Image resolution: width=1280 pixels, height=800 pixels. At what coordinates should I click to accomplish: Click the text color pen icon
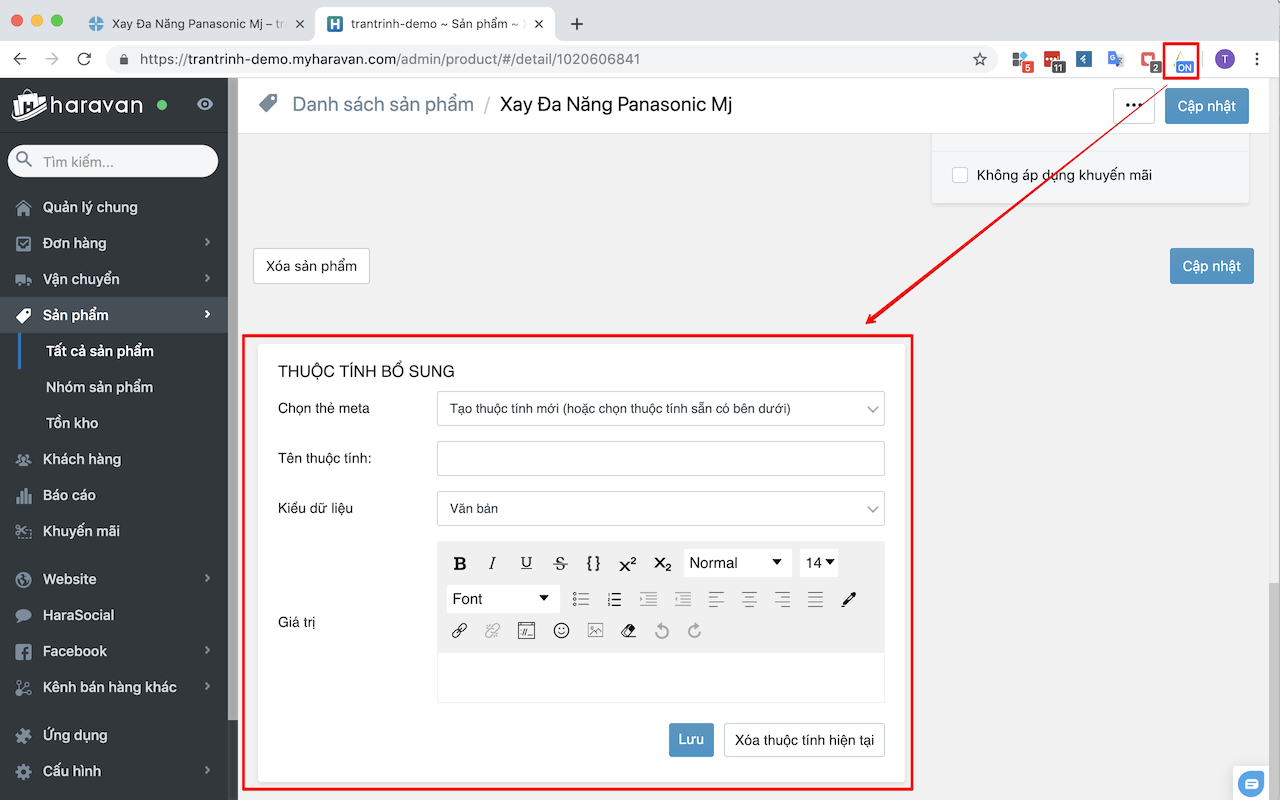point(849,598)
